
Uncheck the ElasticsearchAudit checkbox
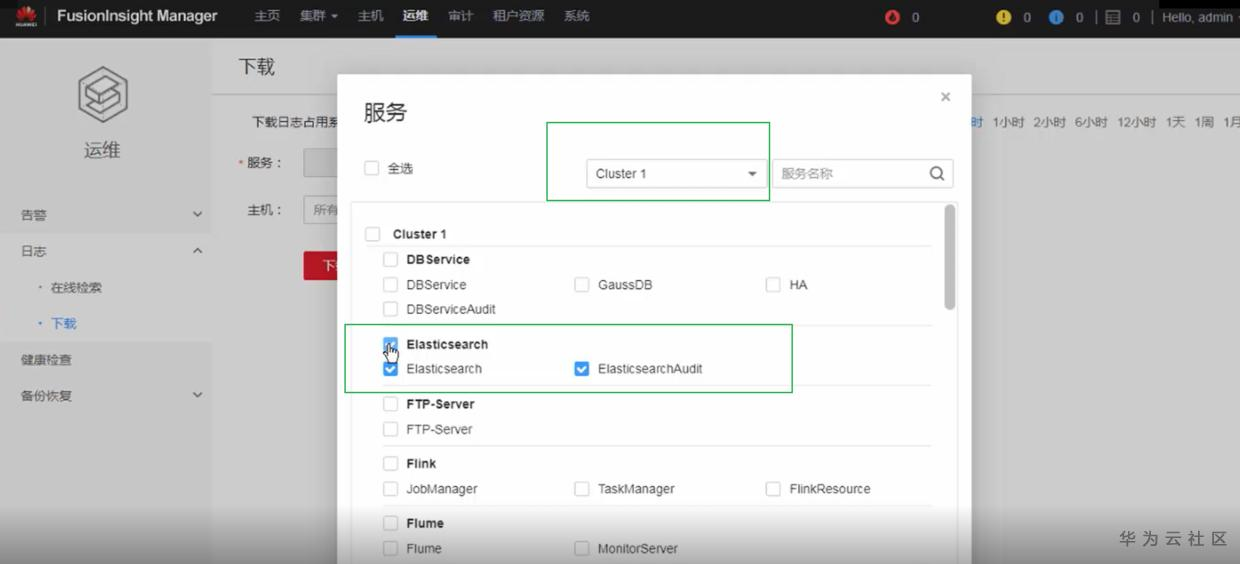[582, 369]
